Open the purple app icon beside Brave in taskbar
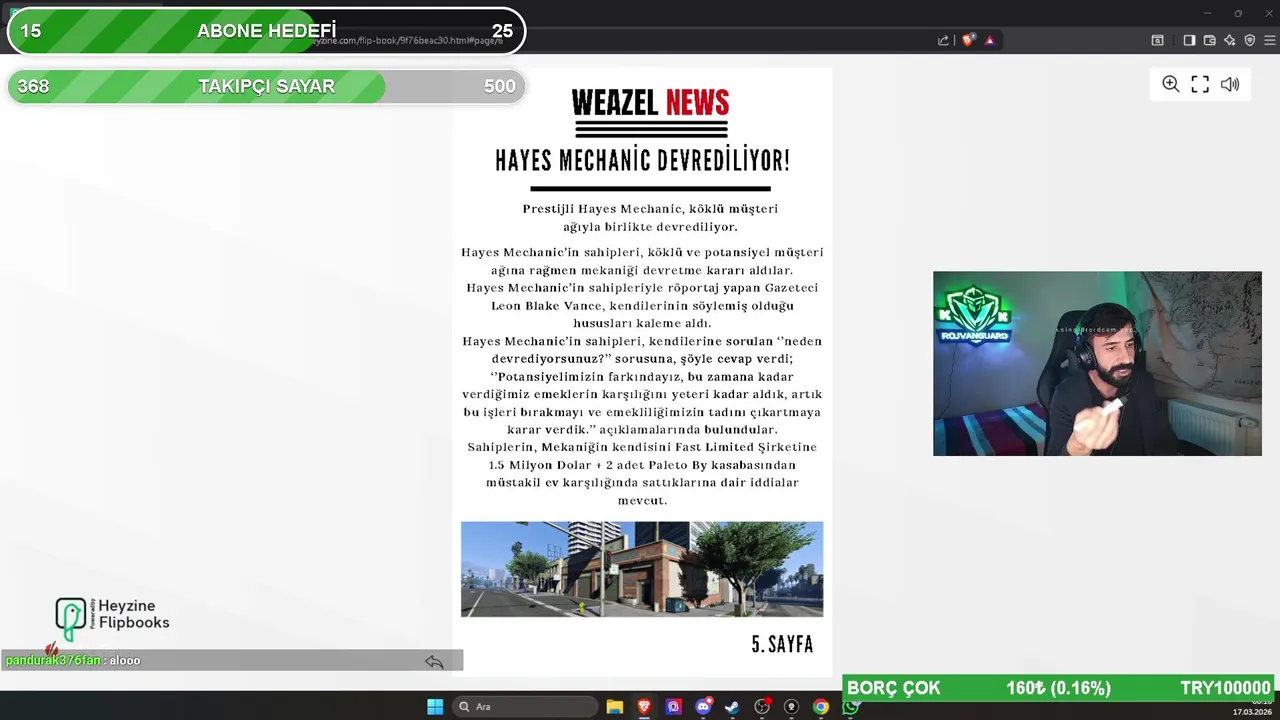This screenshot has width=1280, height=720. pos(674,707)
